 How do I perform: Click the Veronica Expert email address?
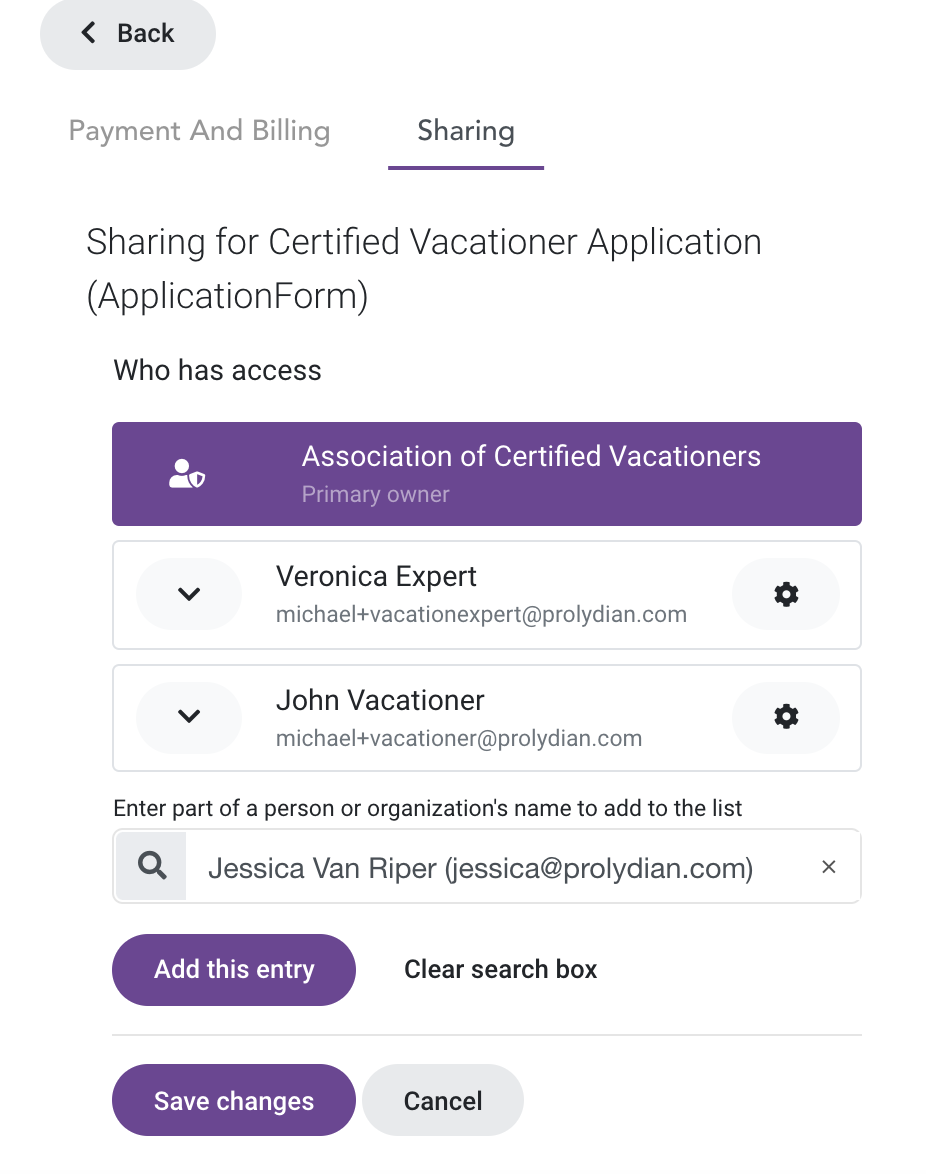click(481, 615)
